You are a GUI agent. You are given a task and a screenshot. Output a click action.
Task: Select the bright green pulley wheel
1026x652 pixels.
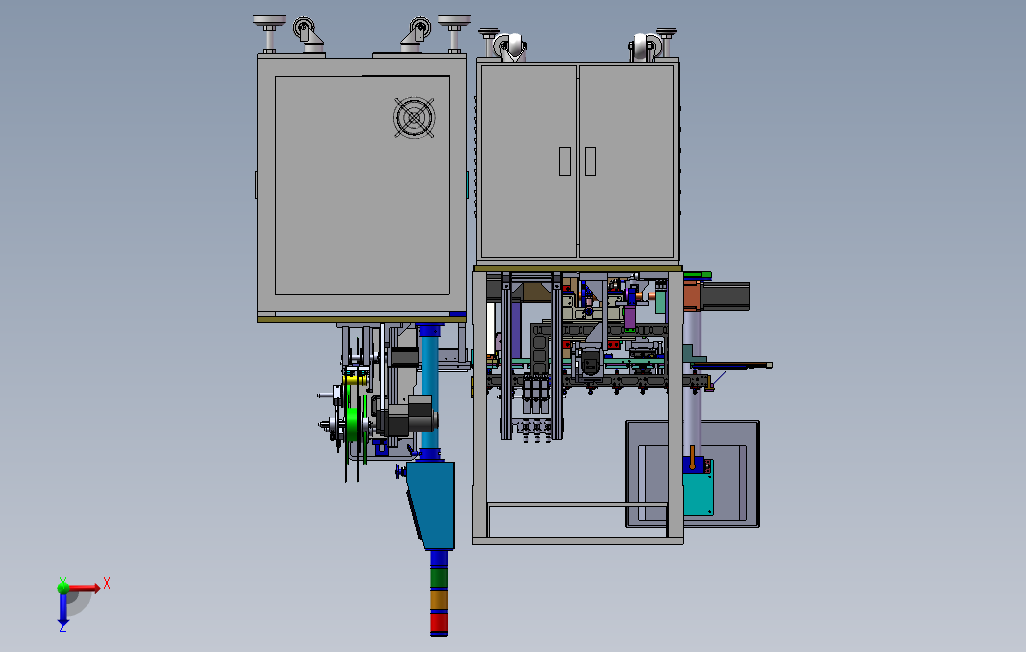click(x=353, y=426)
